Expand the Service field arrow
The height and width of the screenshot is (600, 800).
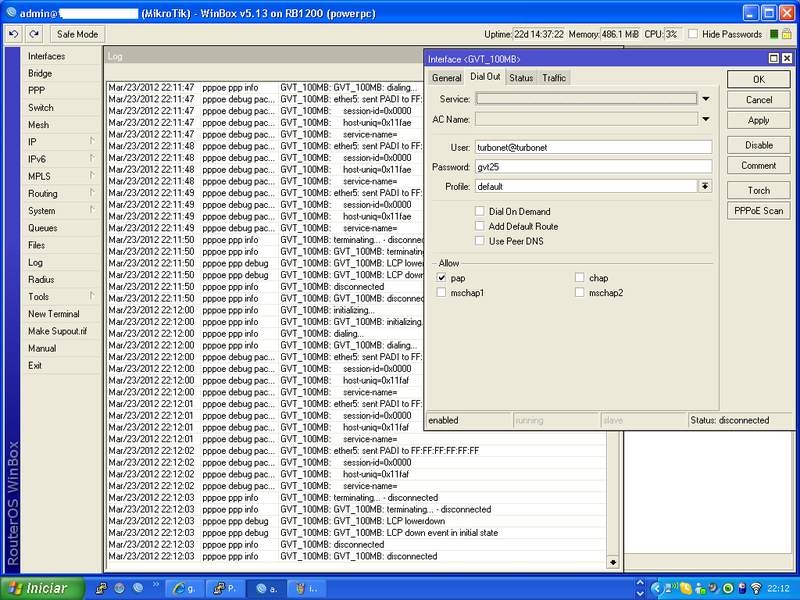(x=706, y=98)
